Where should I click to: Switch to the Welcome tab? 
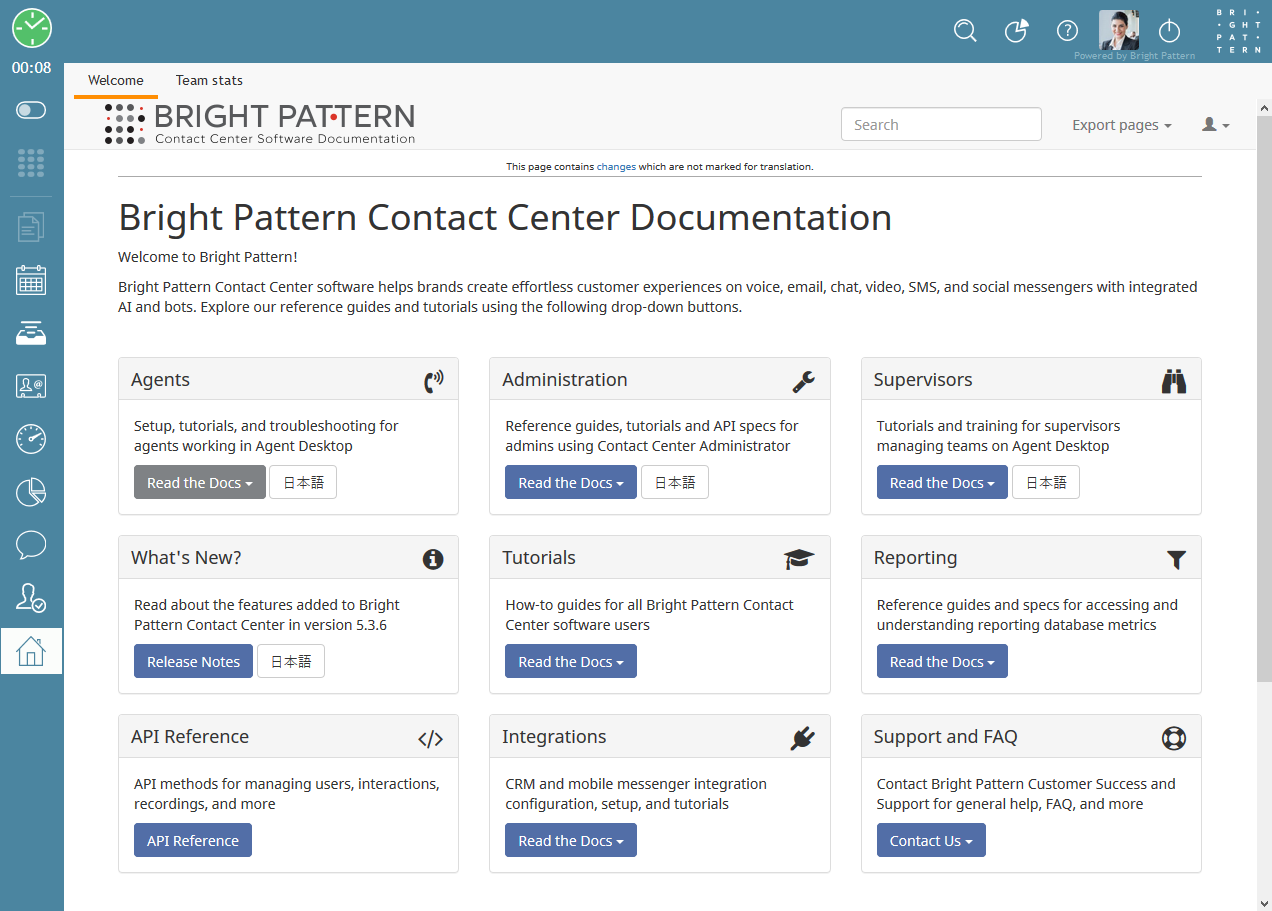coord(116,80)
